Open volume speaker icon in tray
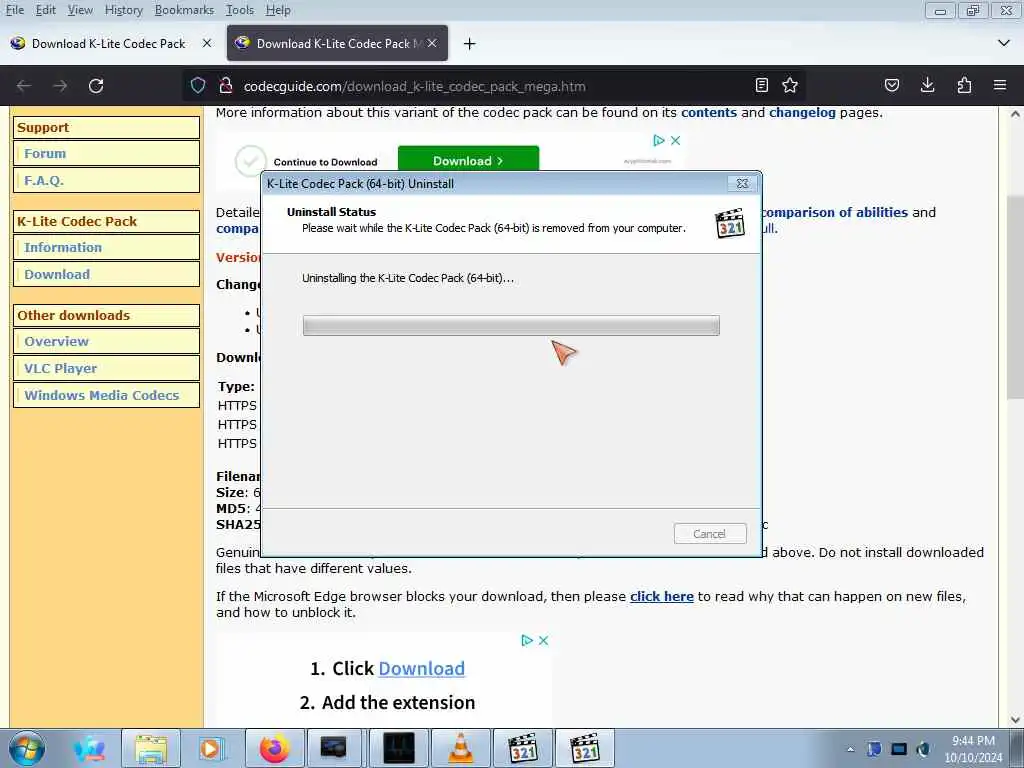 point(923,749)
